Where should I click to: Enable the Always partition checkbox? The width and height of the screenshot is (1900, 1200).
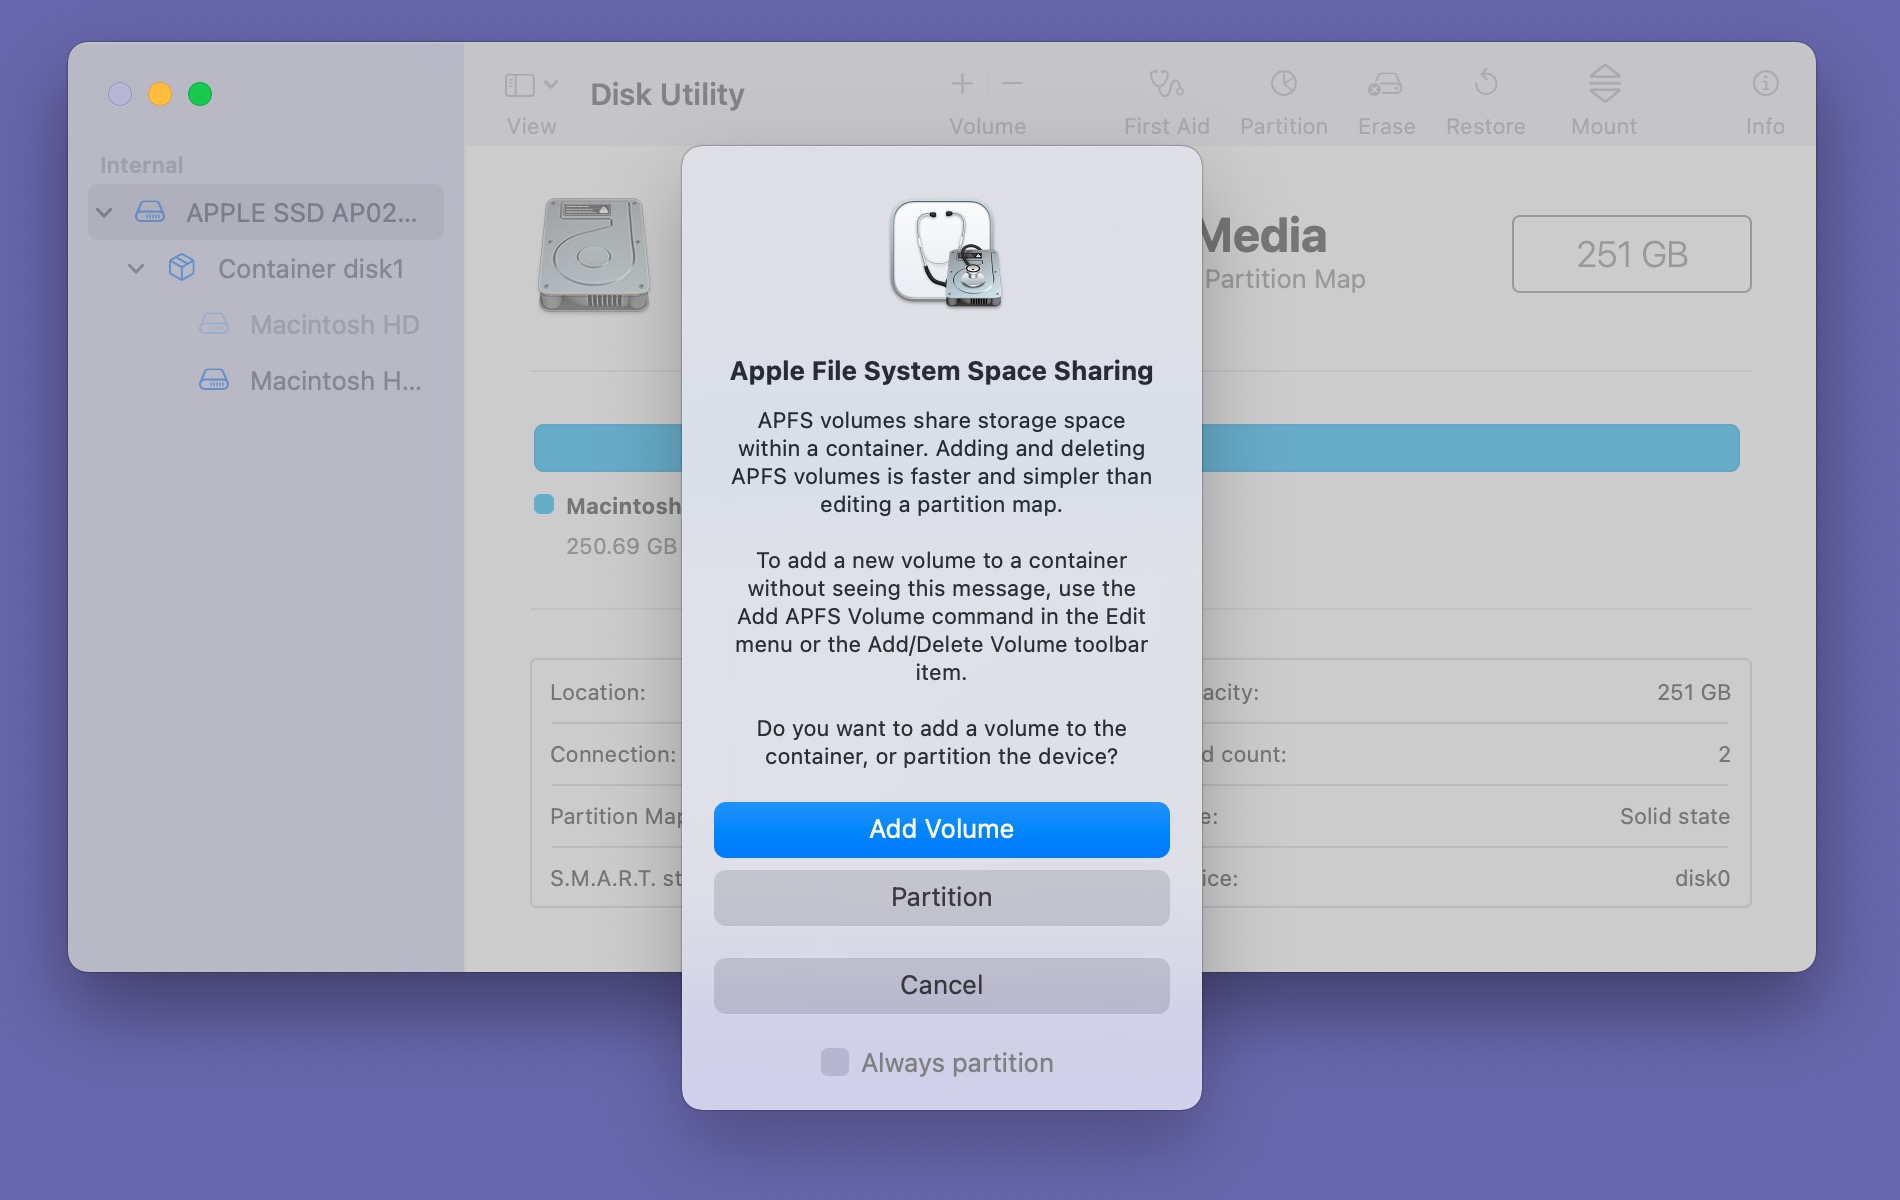835,1062
